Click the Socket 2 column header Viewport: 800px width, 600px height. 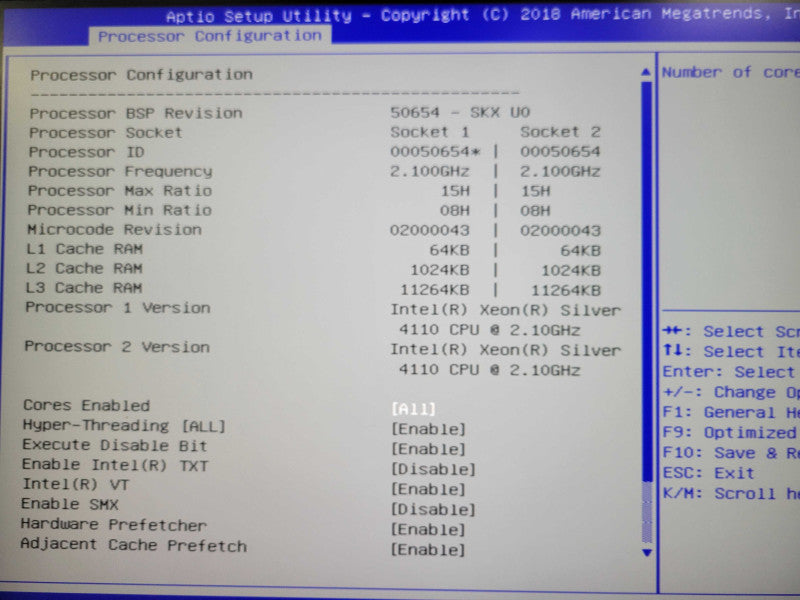(x=560, y=132)
